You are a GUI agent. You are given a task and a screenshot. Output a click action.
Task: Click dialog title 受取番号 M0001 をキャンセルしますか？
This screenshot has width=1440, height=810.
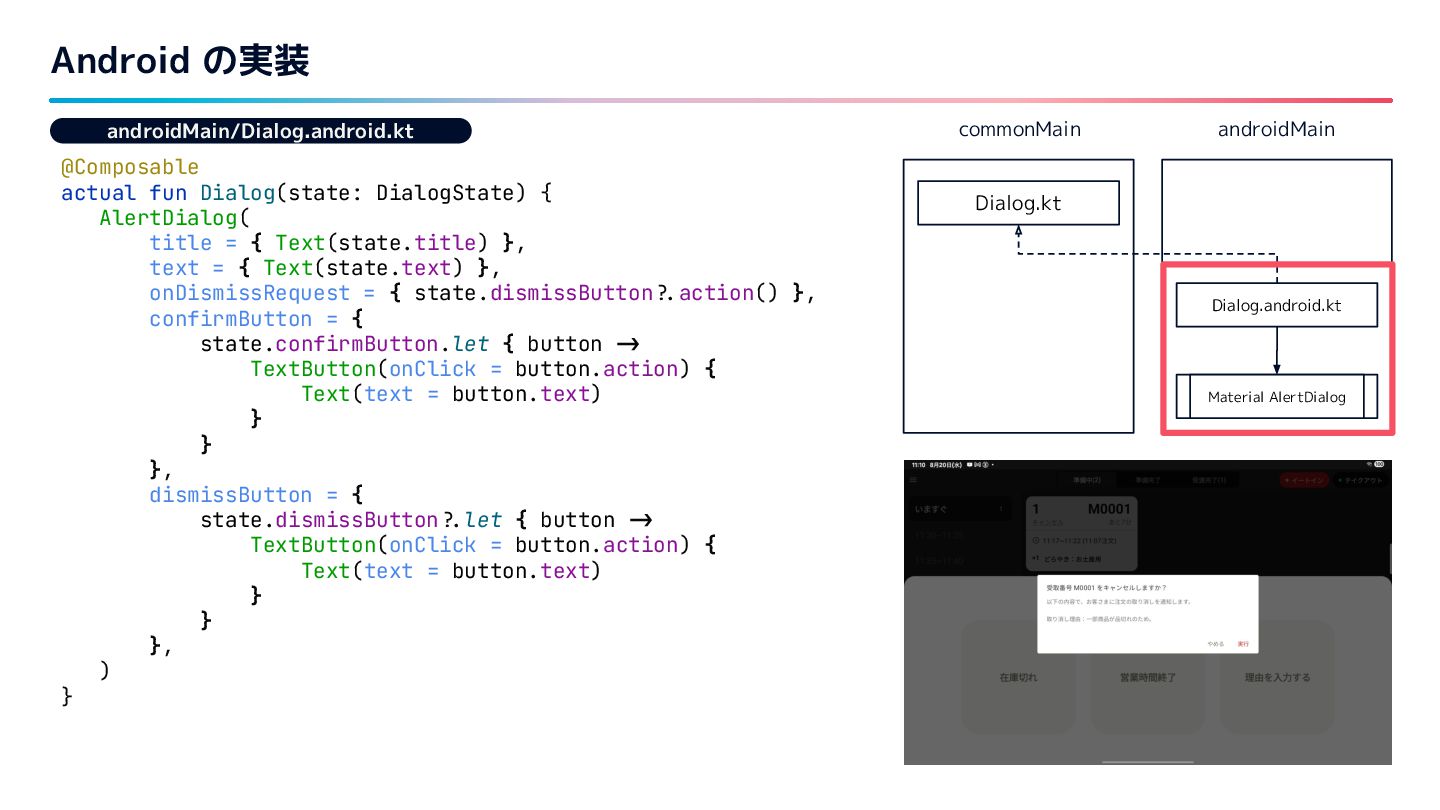(1105, 587)
